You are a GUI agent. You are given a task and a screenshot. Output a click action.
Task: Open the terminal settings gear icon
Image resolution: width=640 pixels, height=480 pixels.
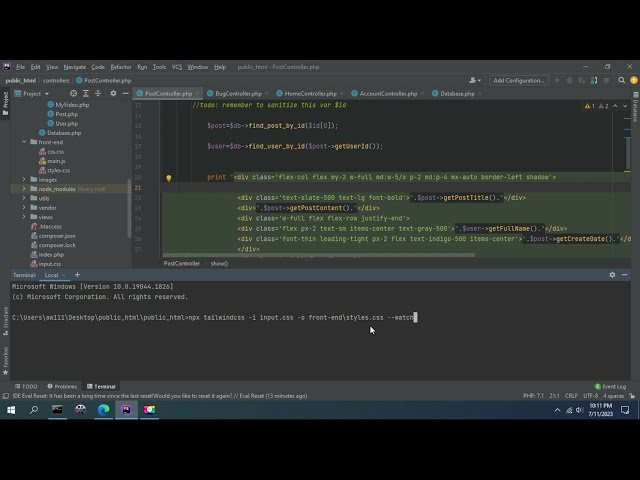click(612, 275)
